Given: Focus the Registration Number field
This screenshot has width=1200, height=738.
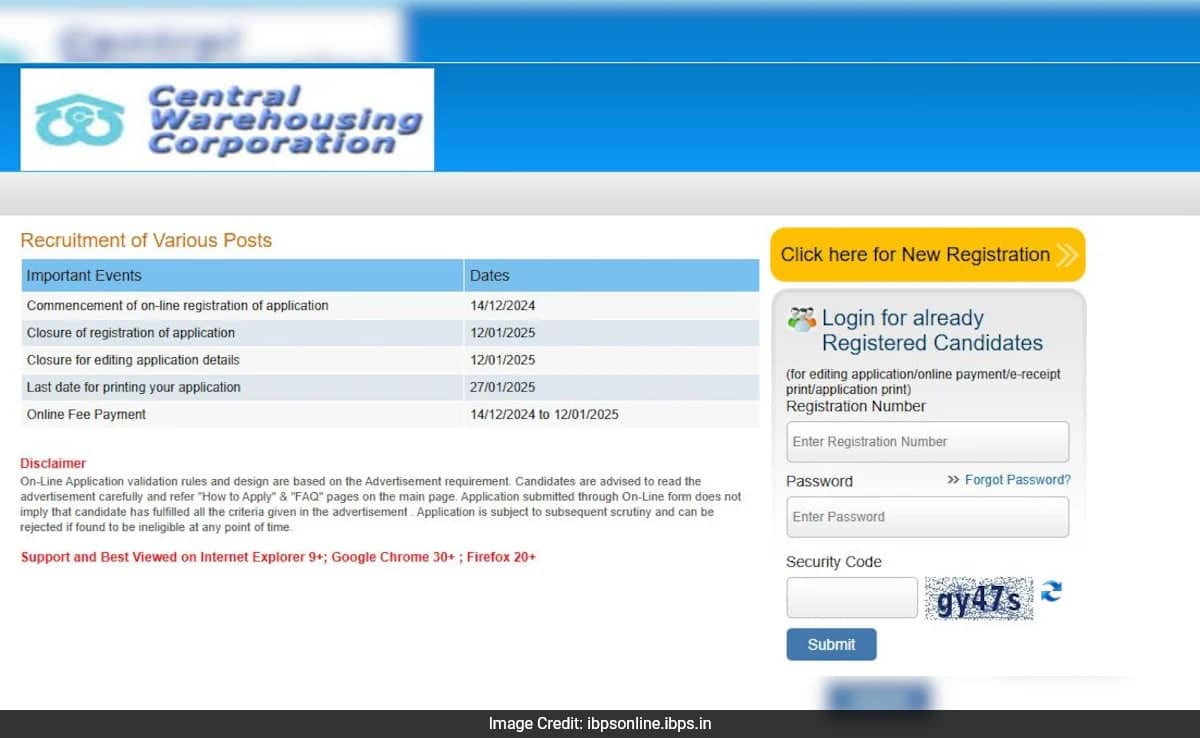Looking at the screenshot, I should 927,442.
